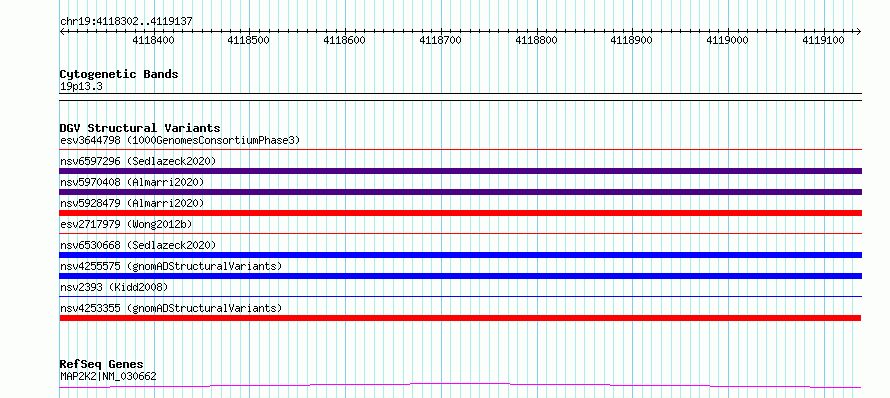Viewport: 890px width, 398px height.
Task: Click the RefSeq Genes track title
Action: pos(101,364)
